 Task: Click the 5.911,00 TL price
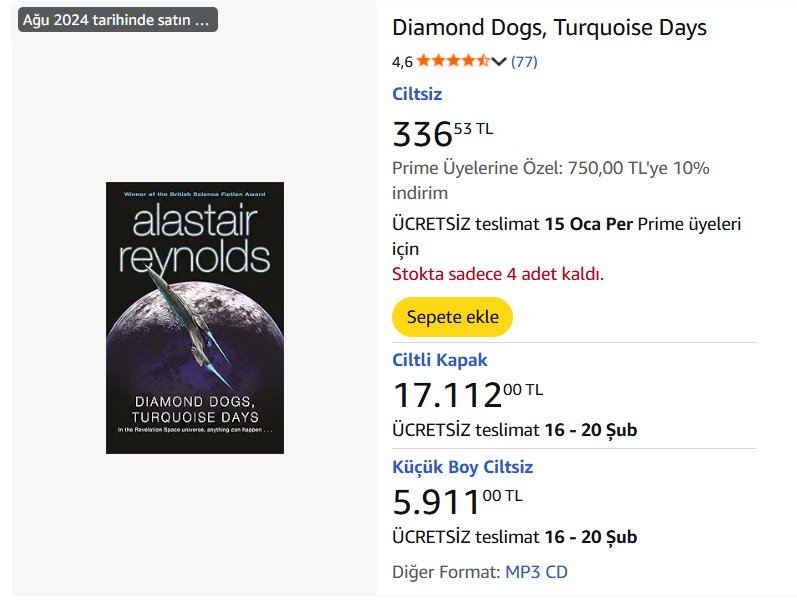(x=457, y=501)
